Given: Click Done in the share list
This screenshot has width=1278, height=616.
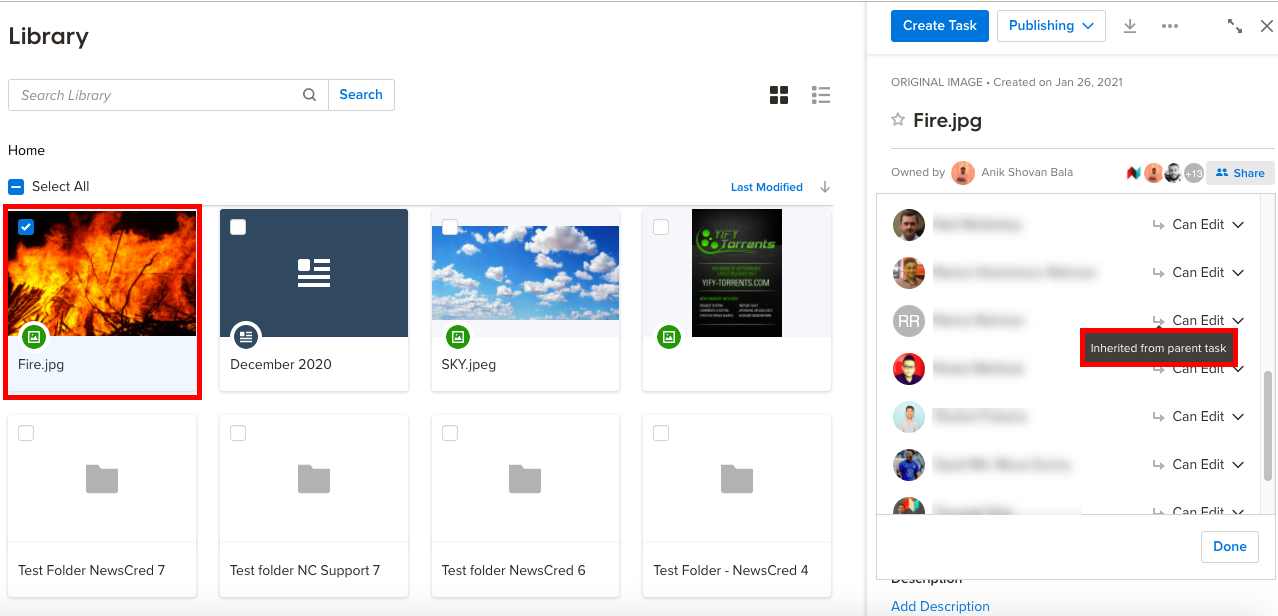Looking at the screenshot, I should point(1229,546).
